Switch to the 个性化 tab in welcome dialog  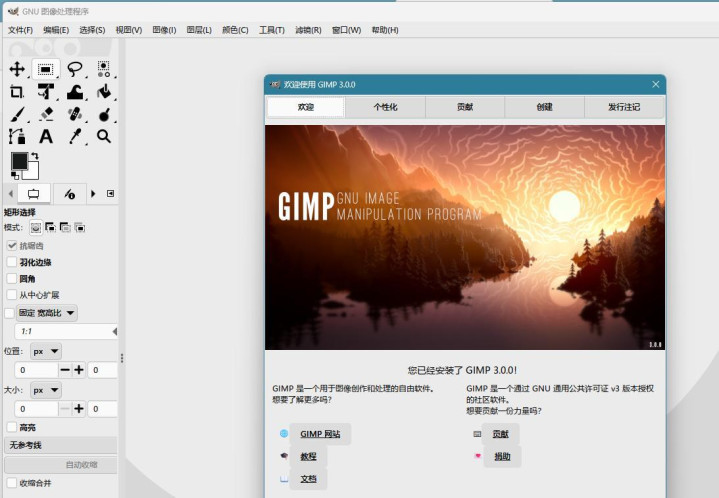(385, 107)
